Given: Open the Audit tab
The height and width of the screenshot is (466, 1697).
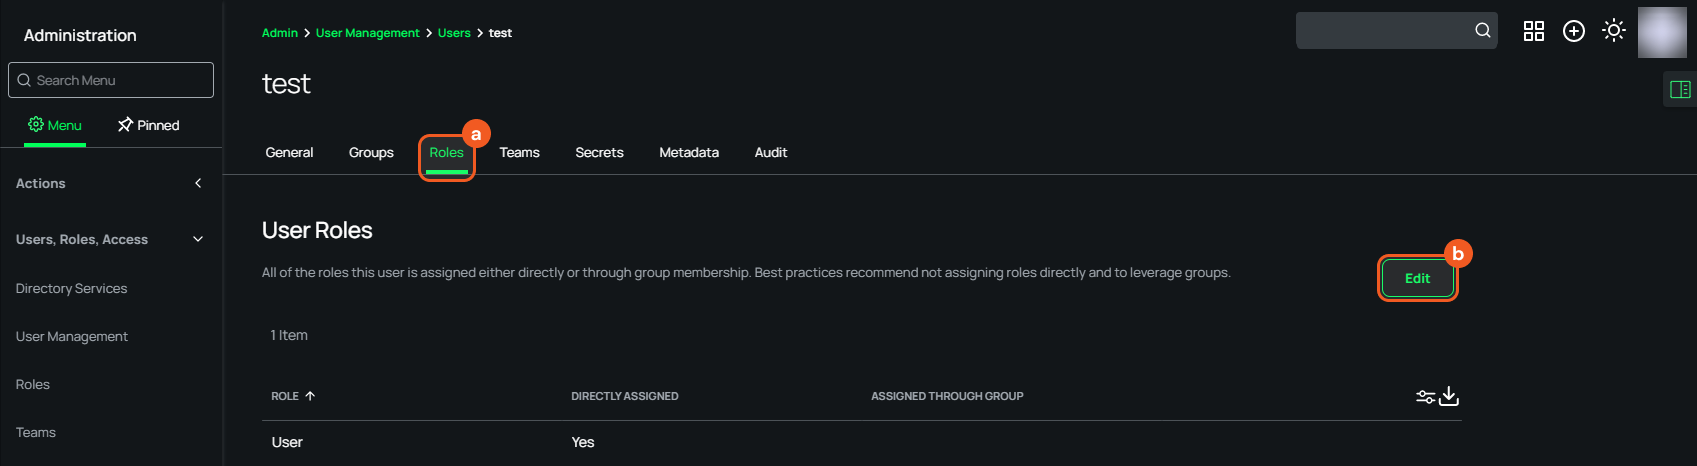Looking at the screenshot, I should click(x=771, y=153).
